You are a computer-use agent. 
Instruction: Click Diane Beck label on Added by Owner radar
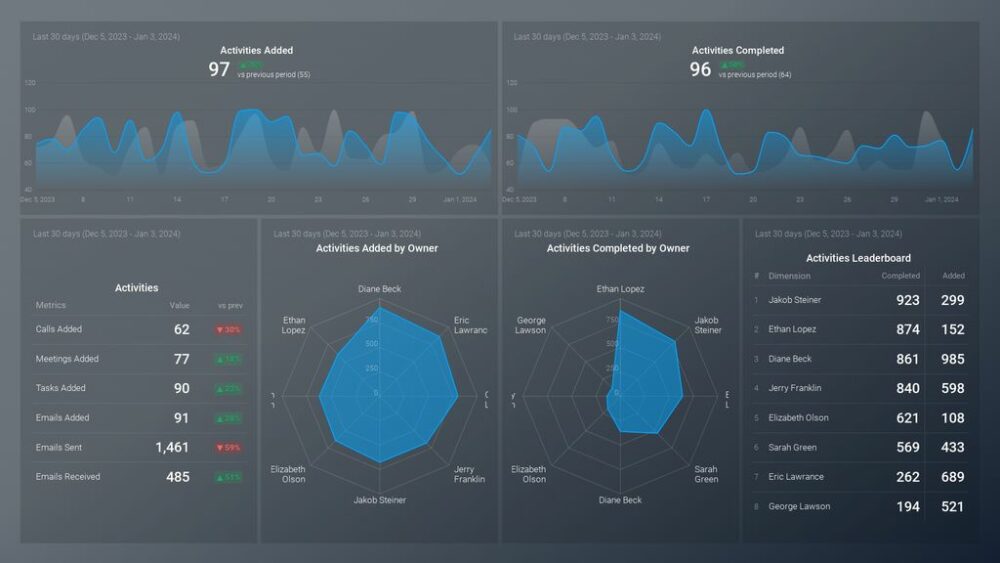point(379,289)
